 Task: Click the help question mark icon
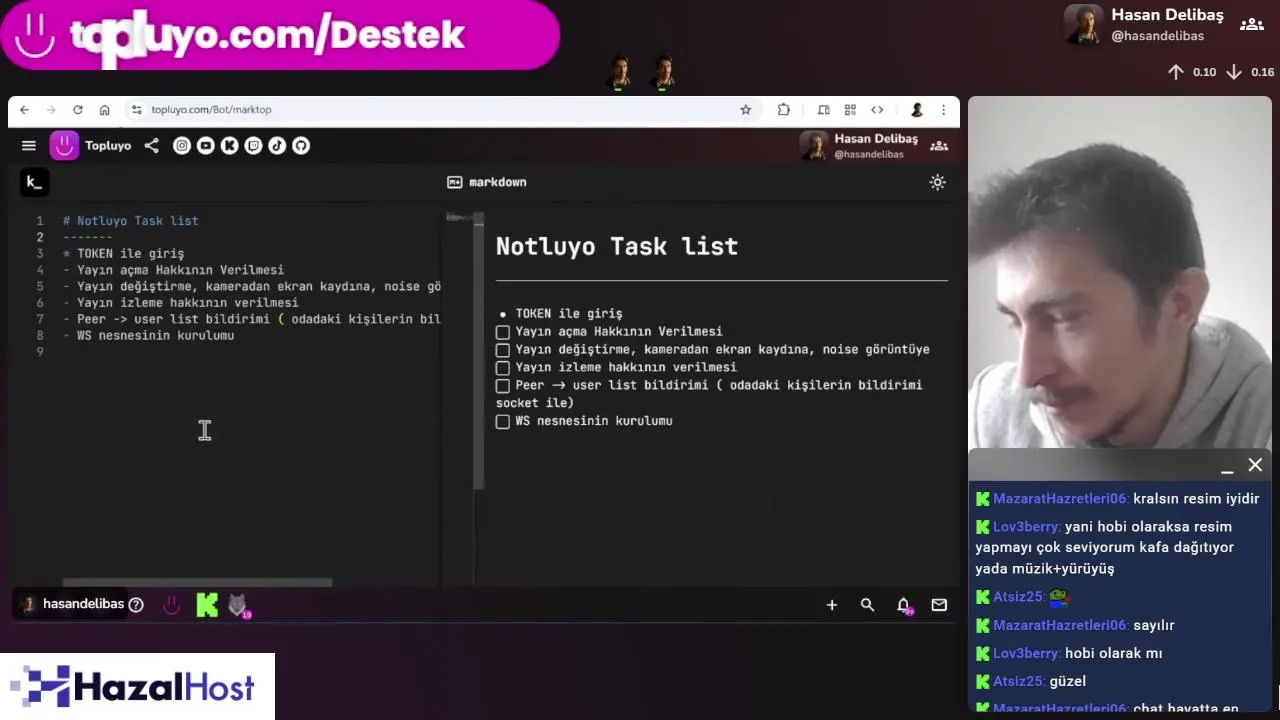tap(136, 605)
